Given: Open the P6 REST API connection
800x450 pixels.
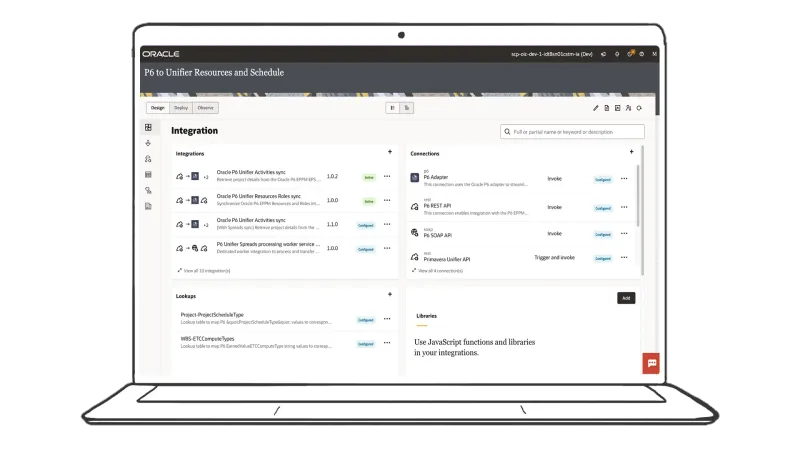Looking at the screenshot, I should click(437, 206).
